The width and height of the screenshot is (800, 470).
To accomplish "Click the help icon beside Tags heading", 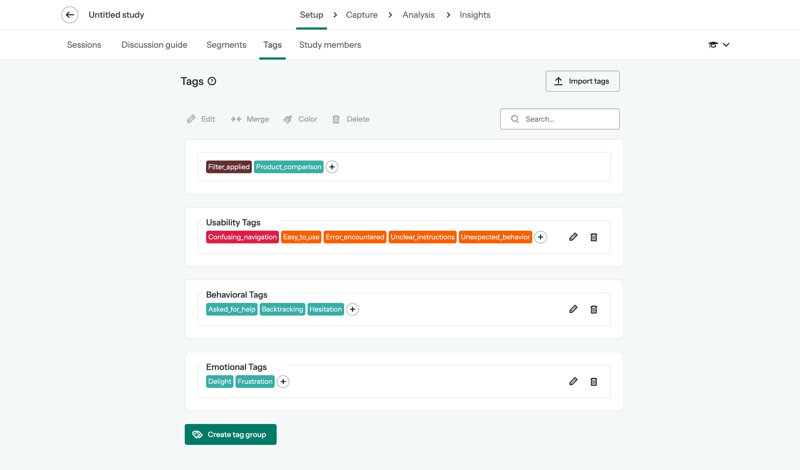I will point(212,81).
